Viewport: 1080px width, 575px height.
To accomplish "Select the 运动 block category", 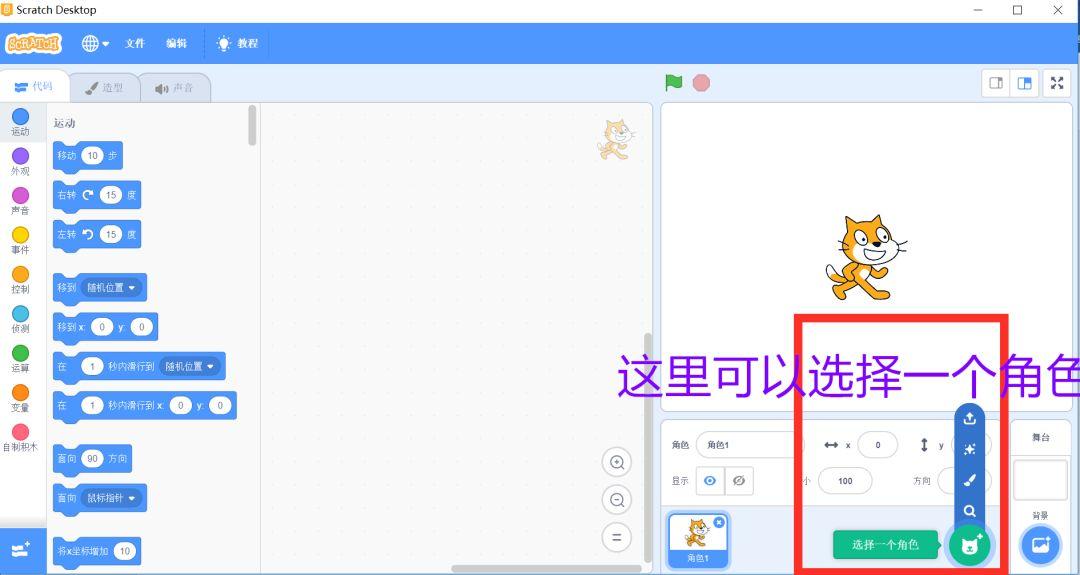I will [21, 122].
